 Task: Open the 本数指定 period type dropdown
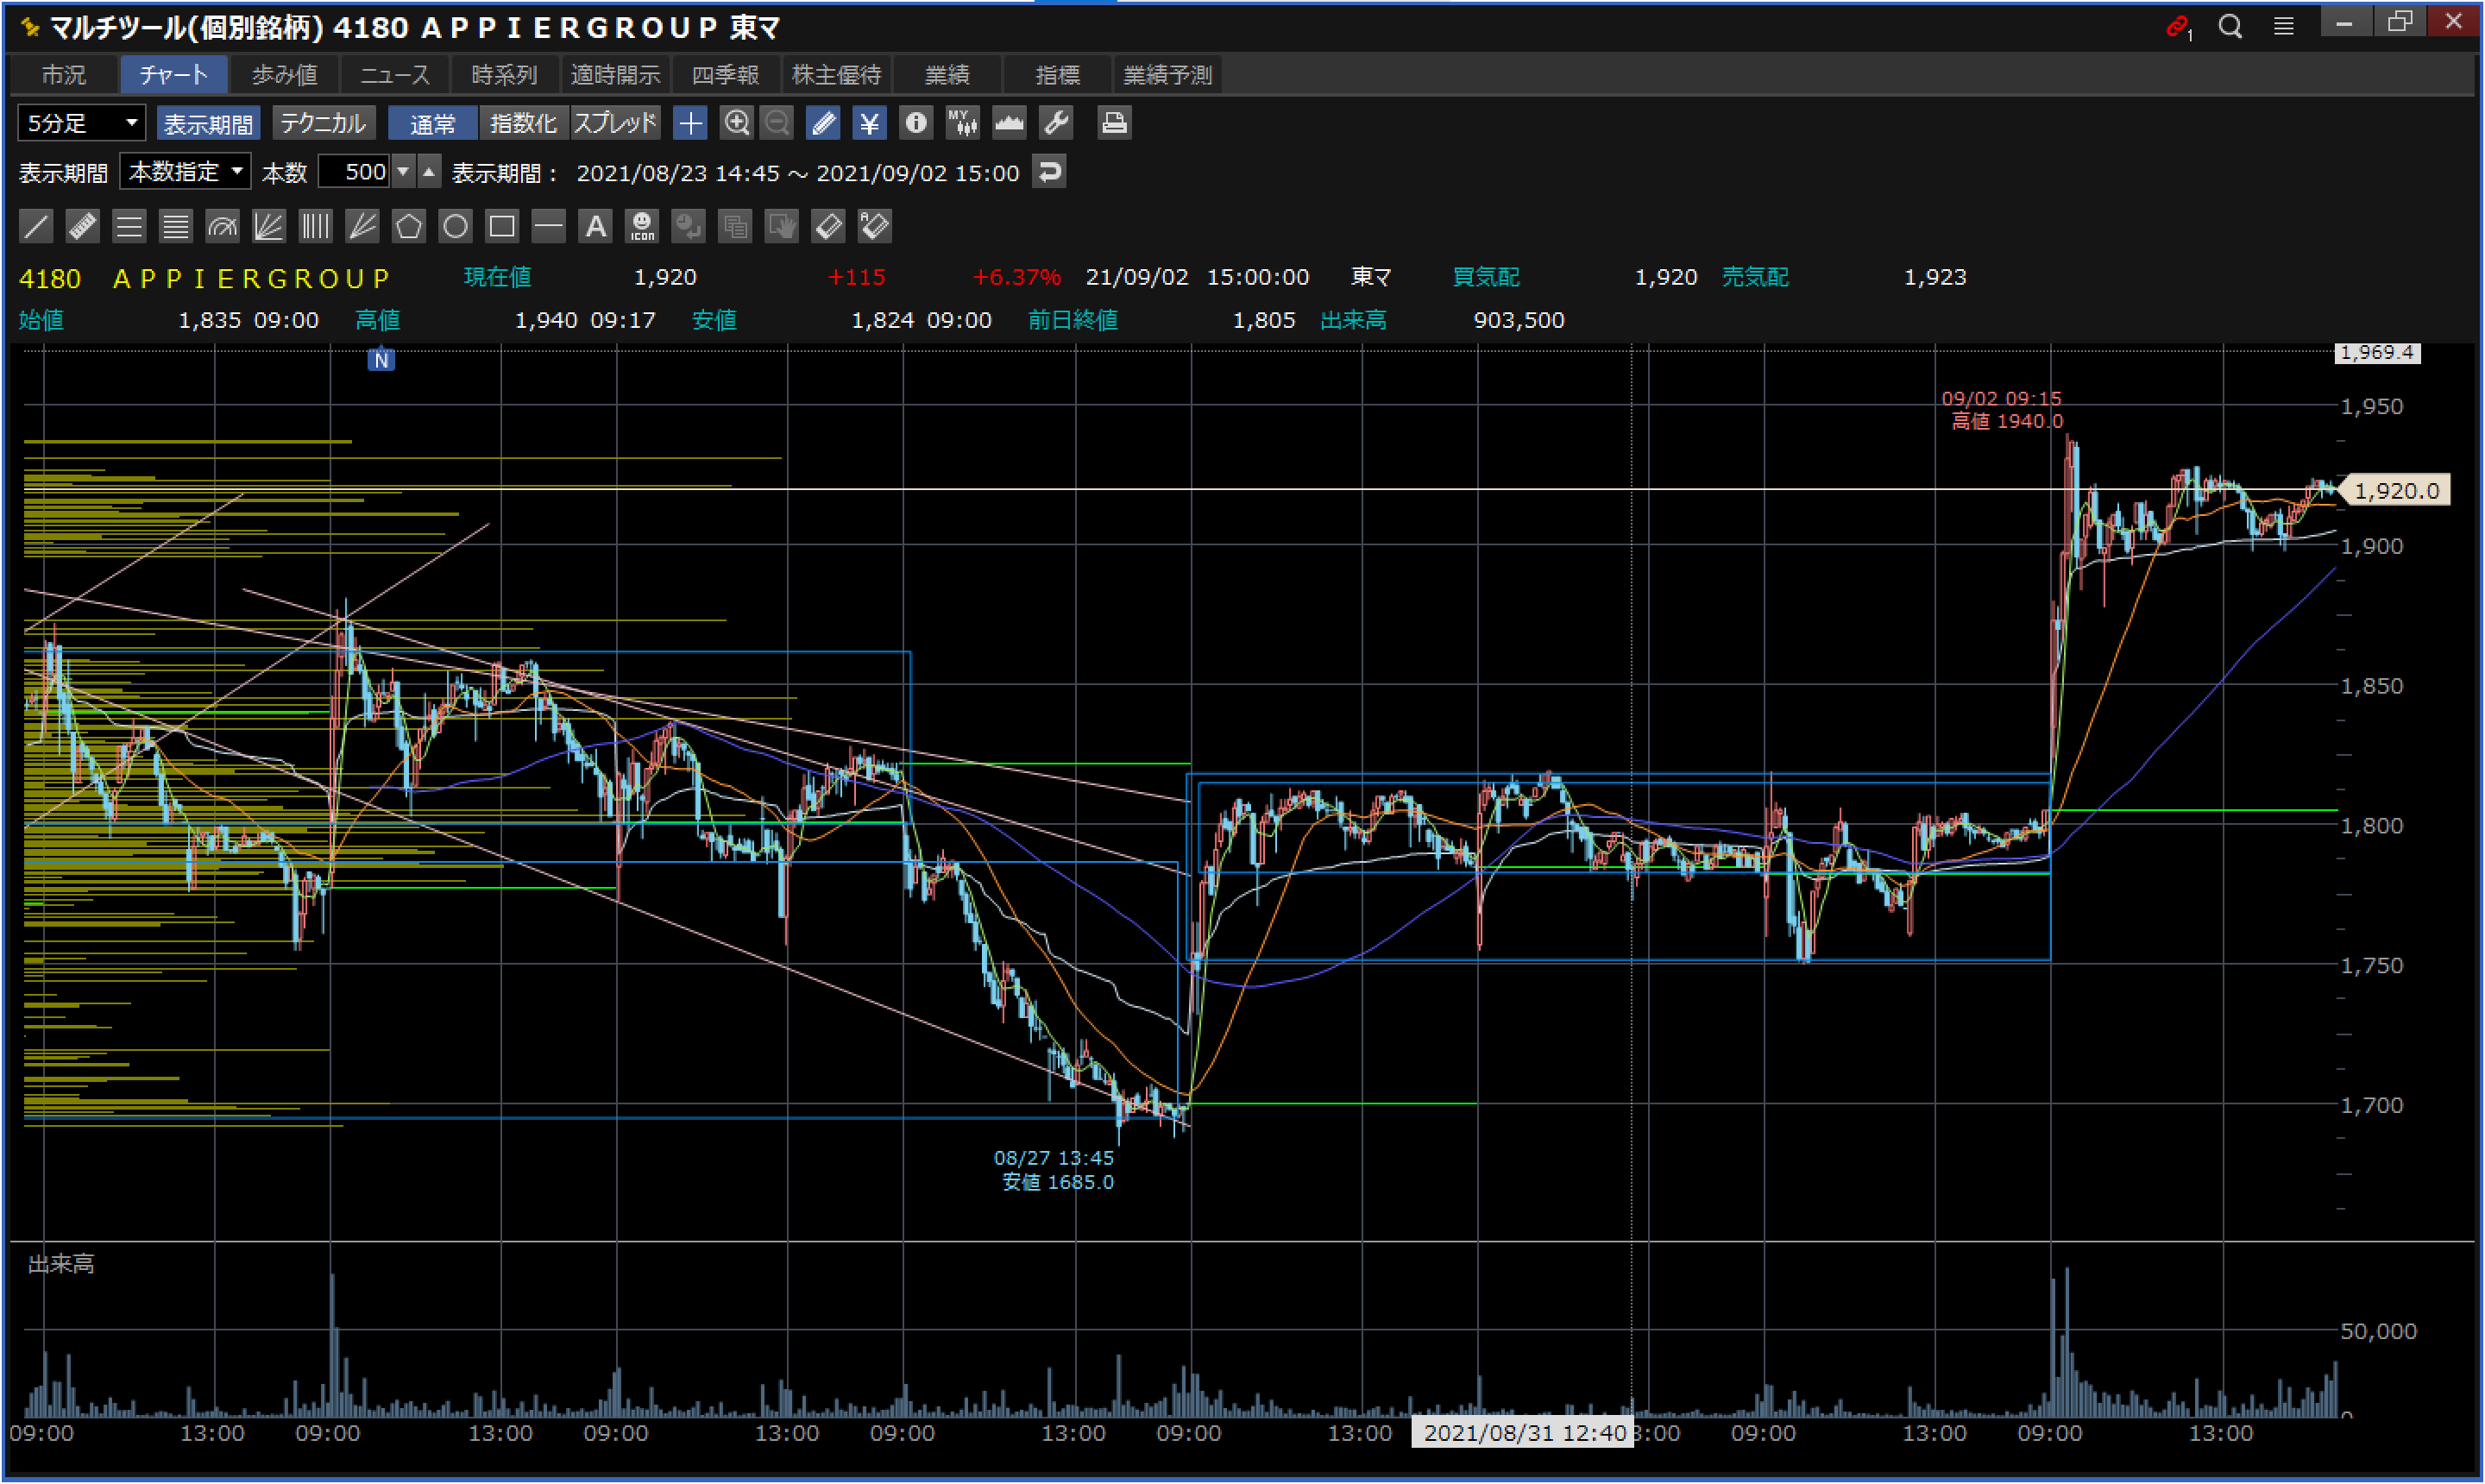click(185, 172)
